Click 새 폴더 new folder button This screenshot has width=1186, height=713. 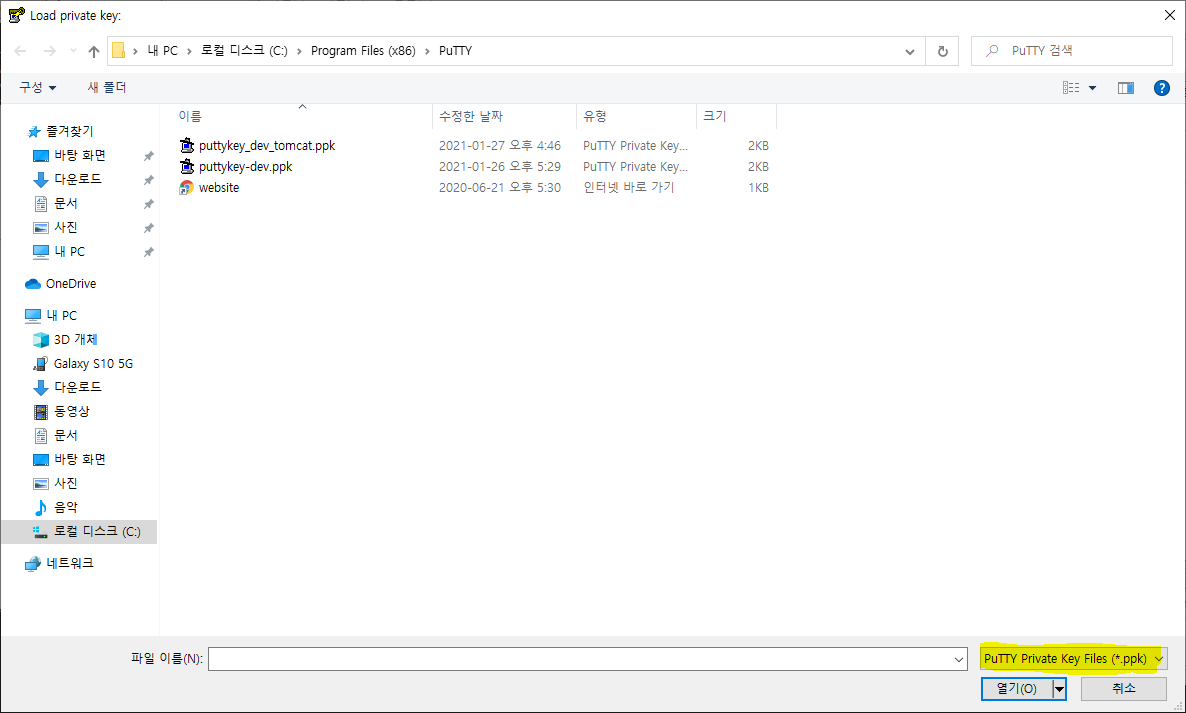(x=107, y=88)
